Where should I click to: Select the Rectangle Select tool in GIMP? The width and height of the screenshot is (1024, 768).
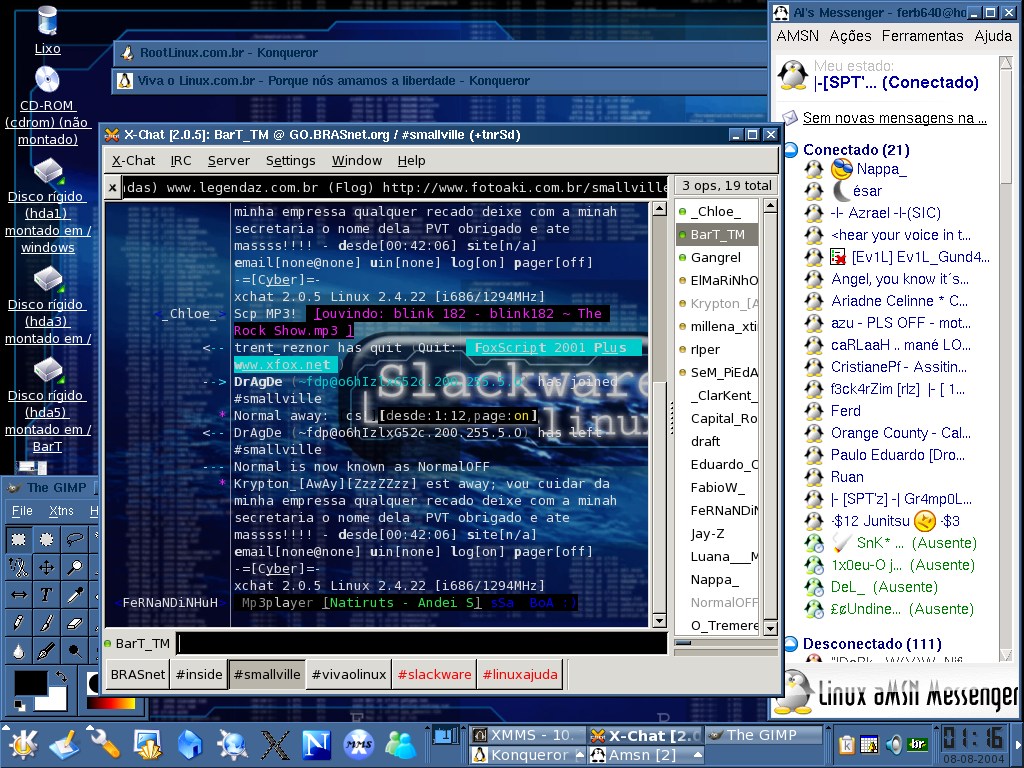click(x=18, y=539)
